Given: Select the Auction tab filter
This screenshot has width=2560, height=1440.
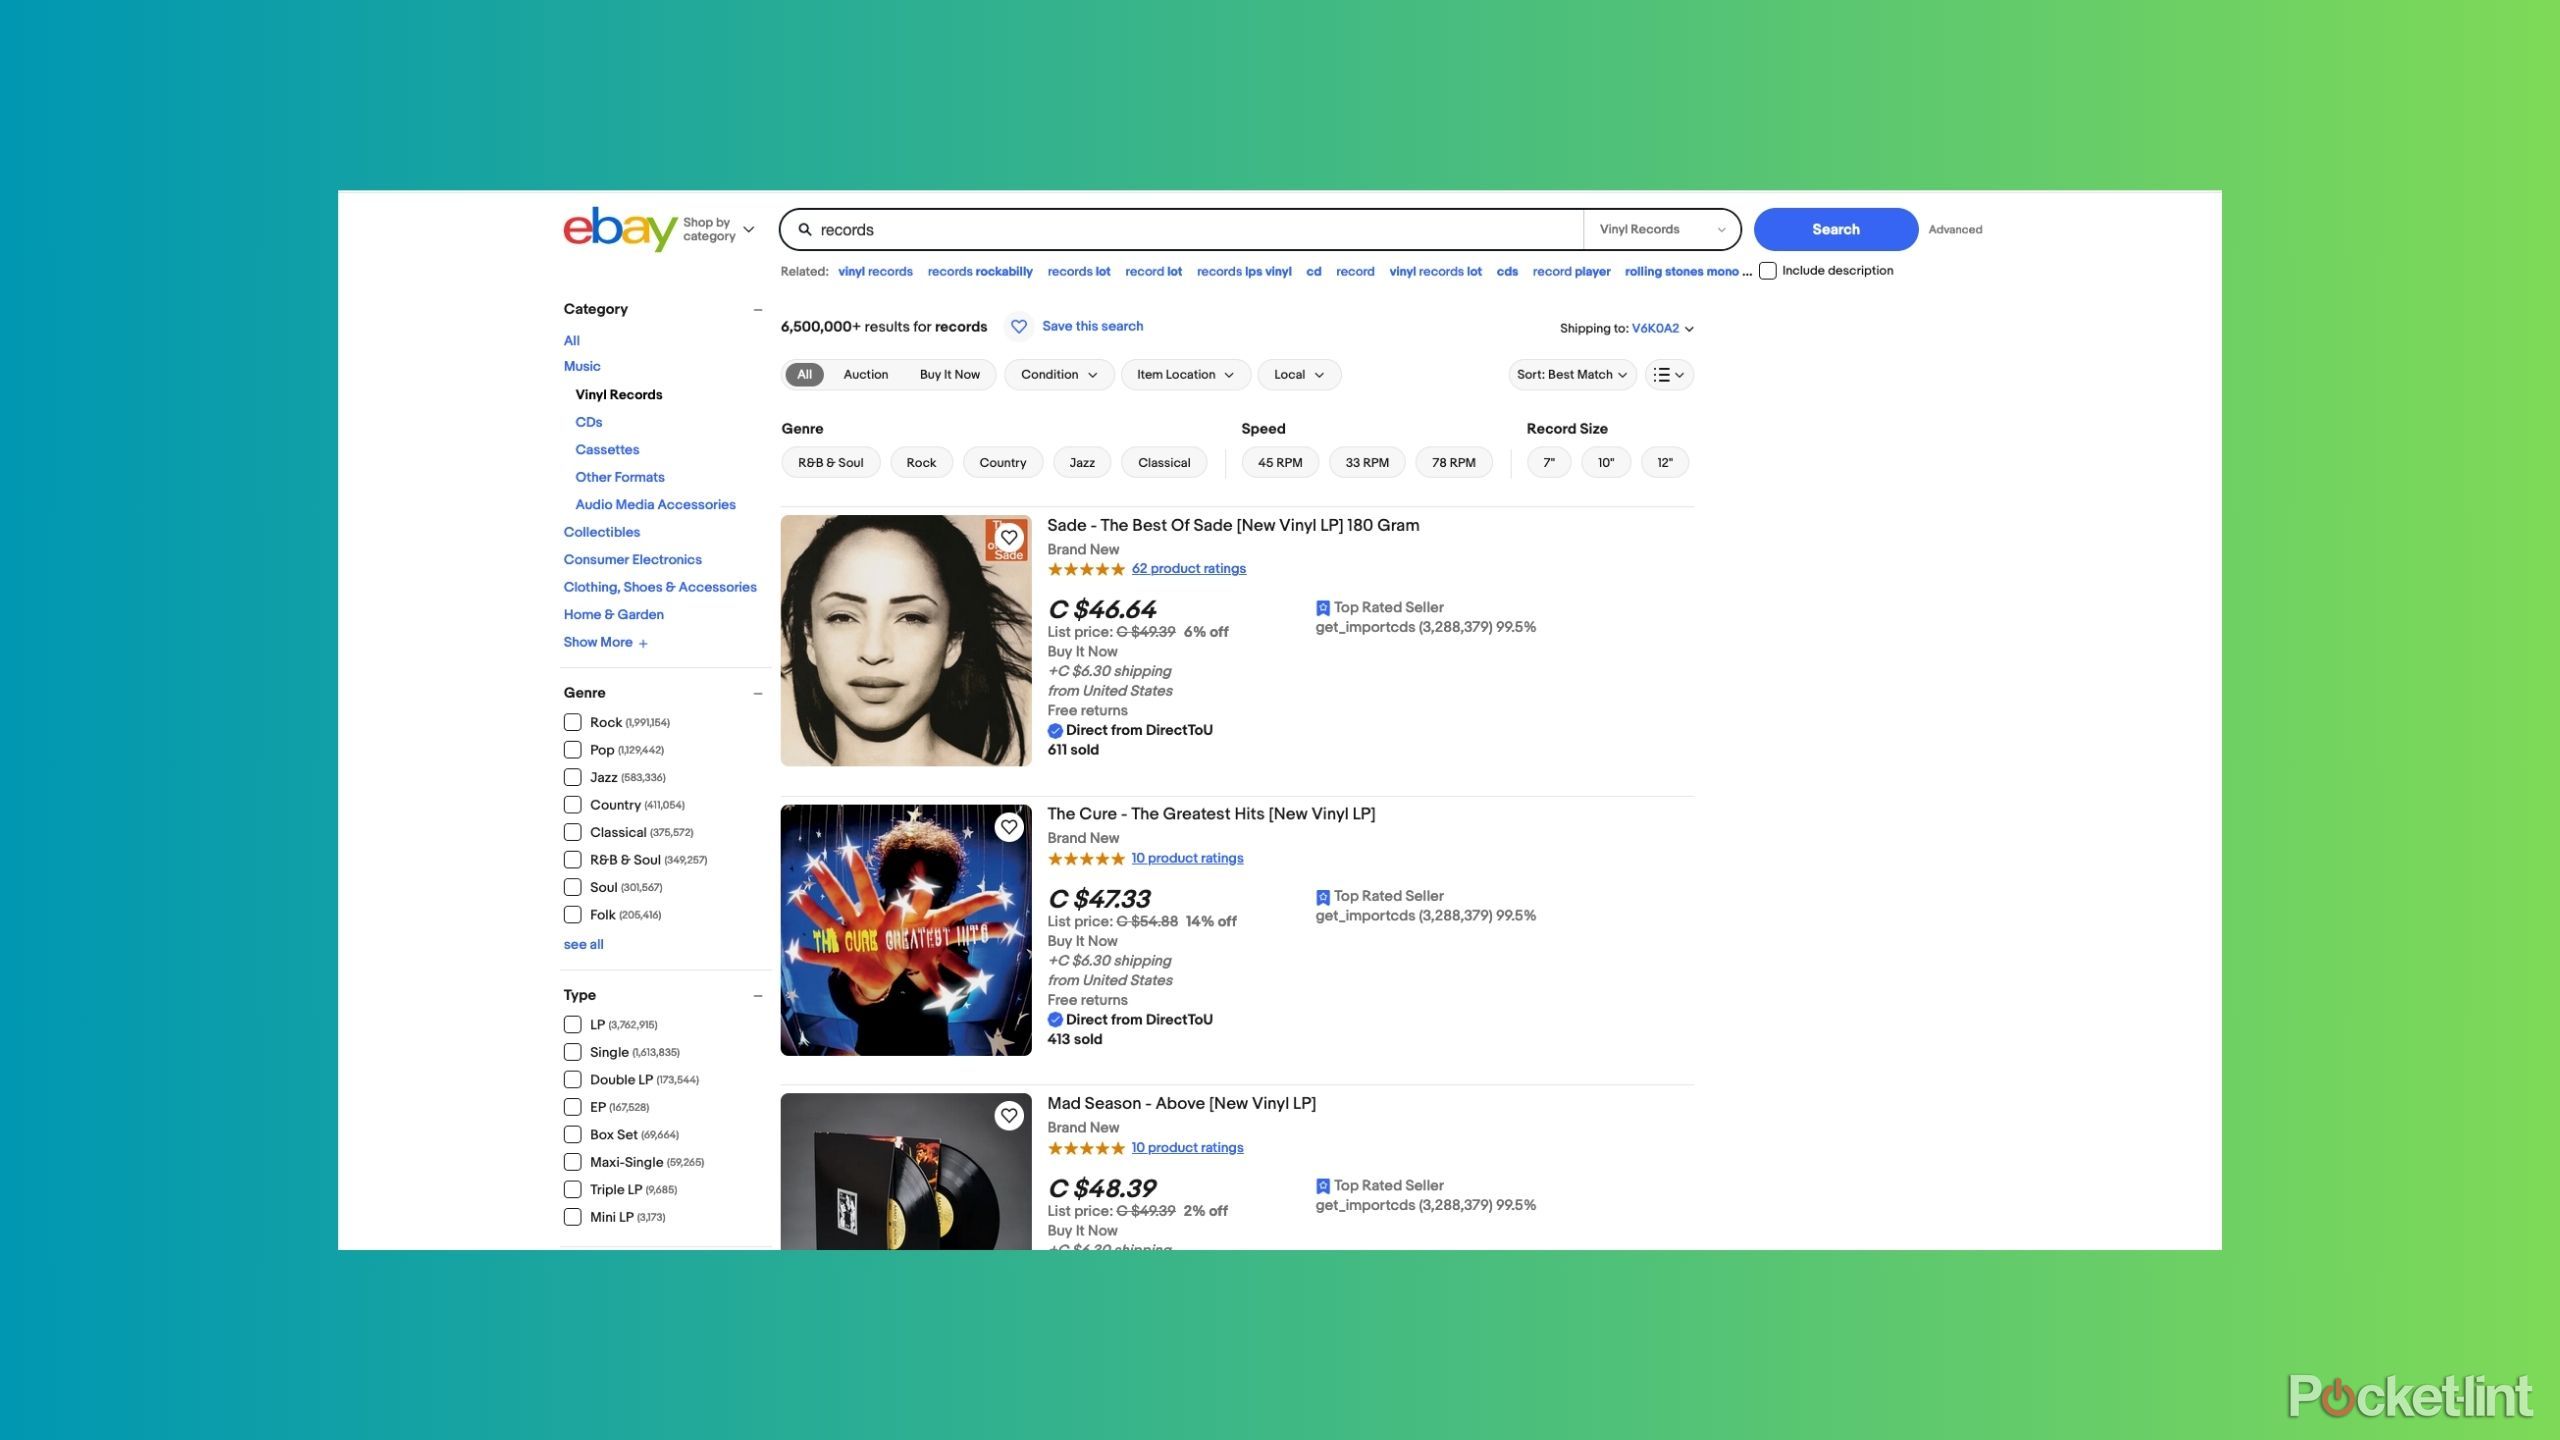Looking at the screenshot, I should click(x=865, y=375).
